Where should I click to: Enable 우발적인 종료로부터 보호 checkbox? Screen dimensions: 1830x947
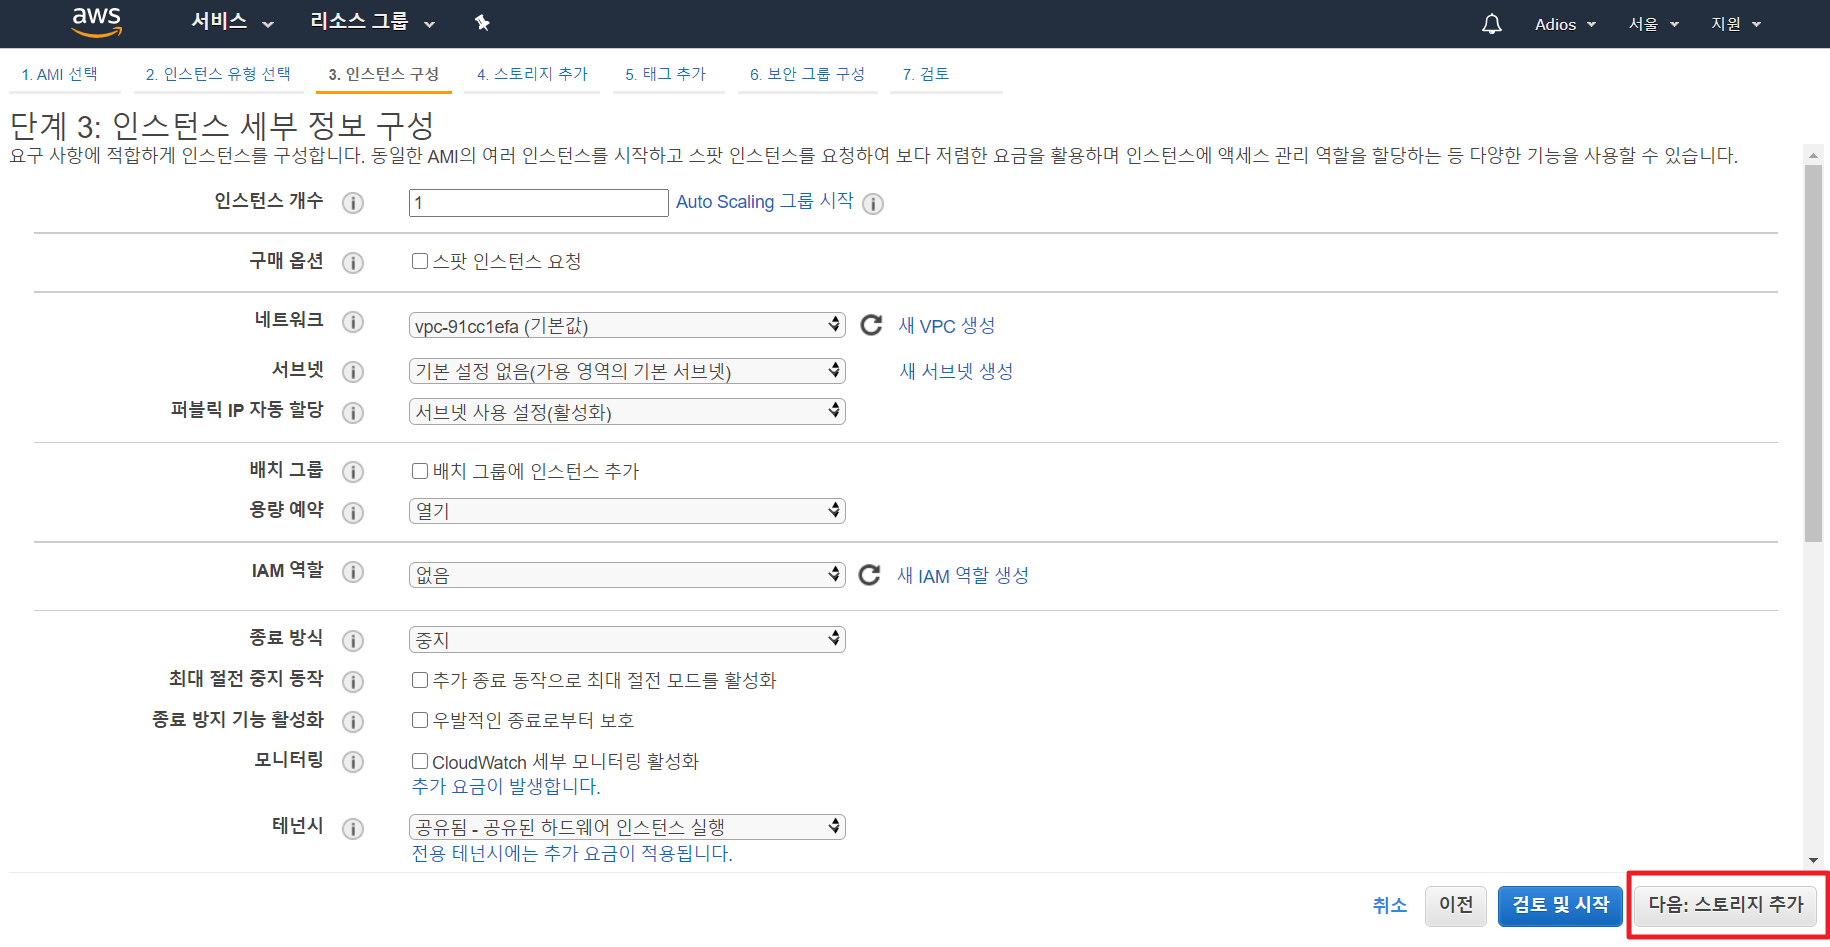tap(420, 720)
